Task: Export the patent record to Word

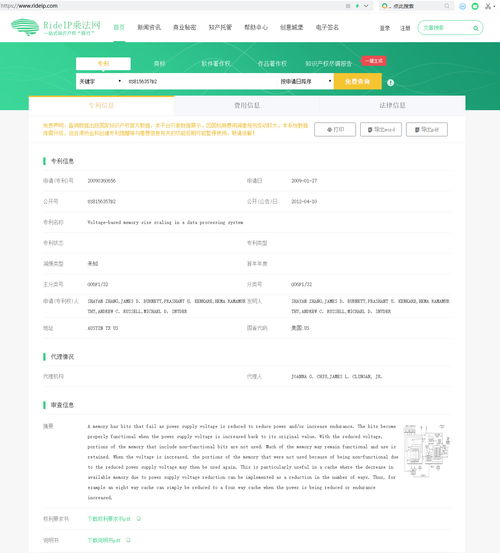Action: [381, 129]
